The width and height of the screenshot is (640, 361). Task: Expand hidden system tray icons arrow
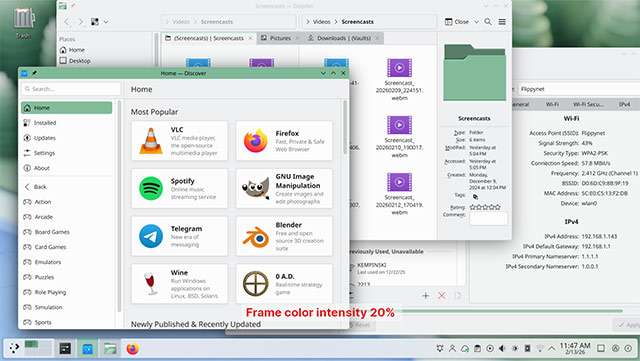[x=552, y=348]
